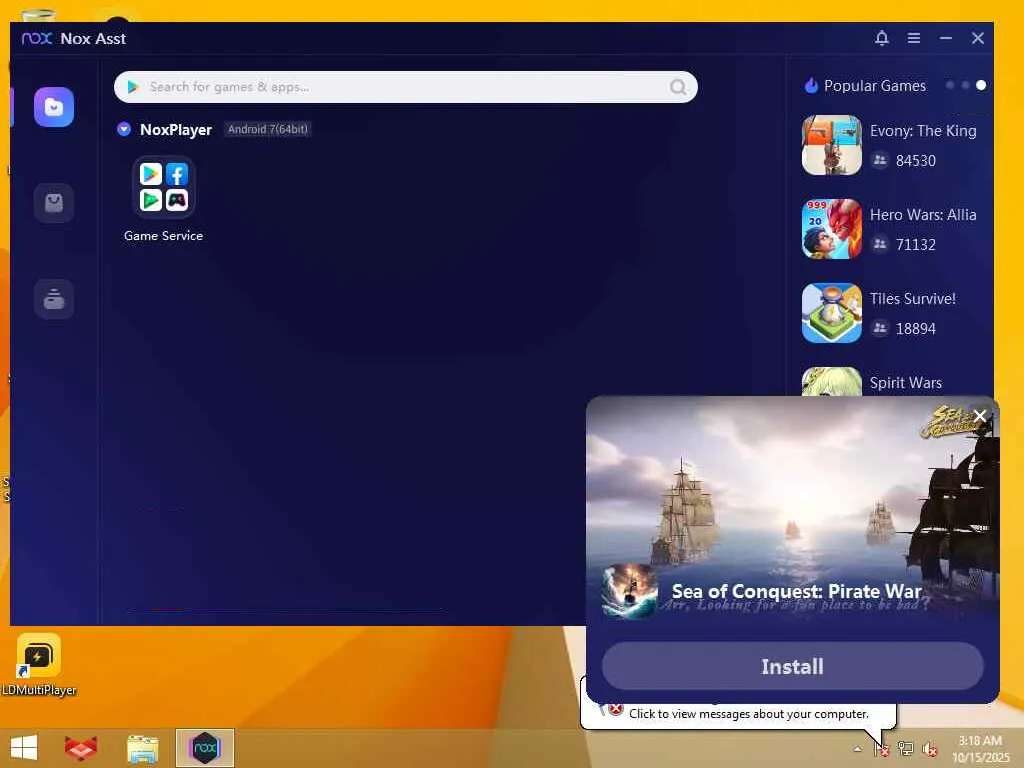1024x768 pixels.
Task: Click the Evony: The King title
Action: click(x=923, y=131)
